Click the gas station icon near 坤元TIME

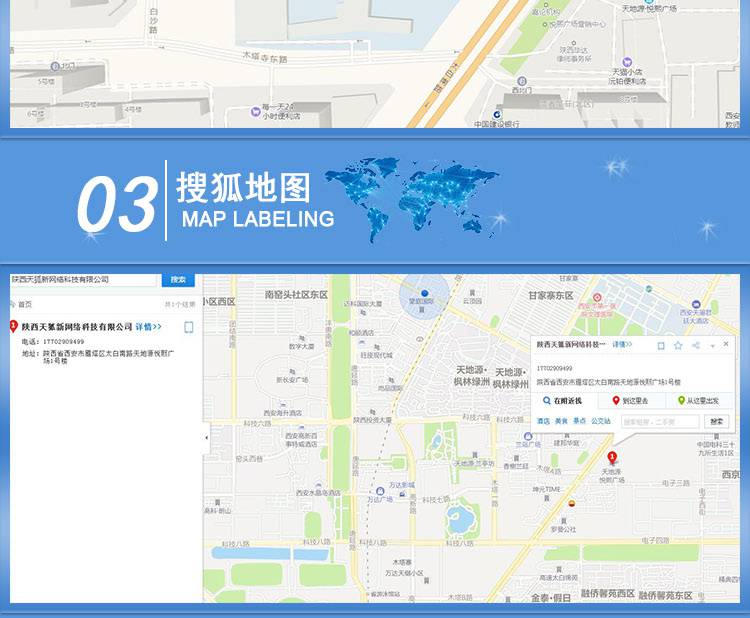coord(572,503)
